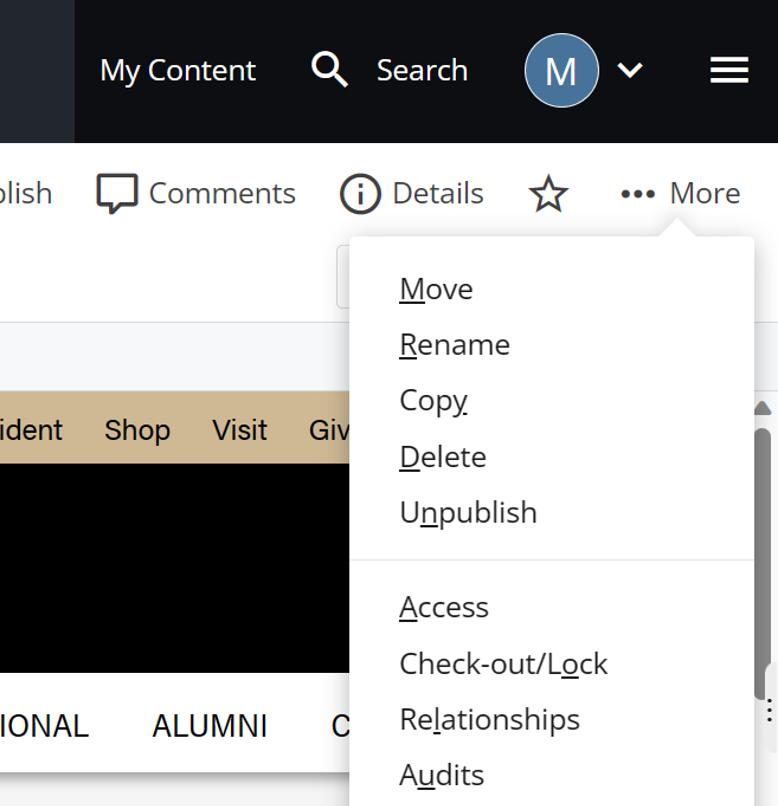Image resolution: width=778 pixels, height=806 pixels.
Task: Click the magnifying glass search icon
Action: (x=329, y=70)
